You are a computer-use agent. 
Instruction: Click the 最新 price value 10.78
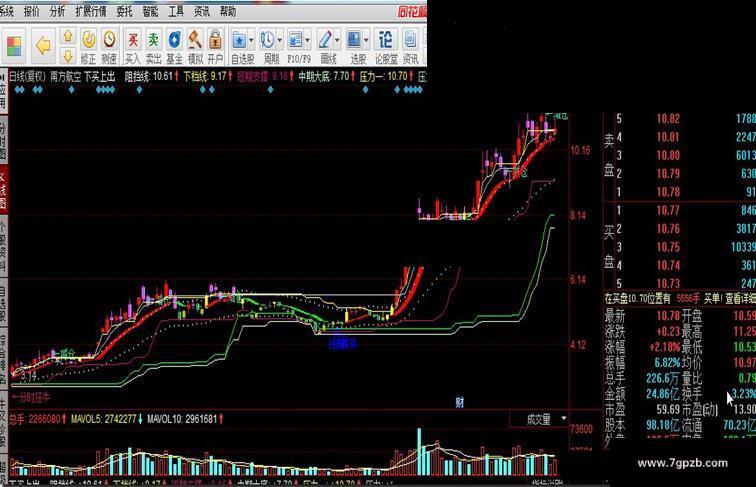tap(667, 316)
